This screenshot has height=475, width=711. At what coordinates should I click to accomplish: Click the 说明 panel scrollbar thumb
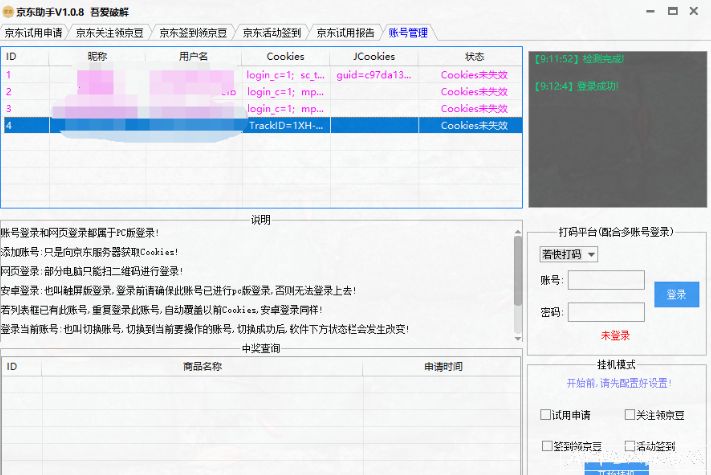[x=518, y=271]
